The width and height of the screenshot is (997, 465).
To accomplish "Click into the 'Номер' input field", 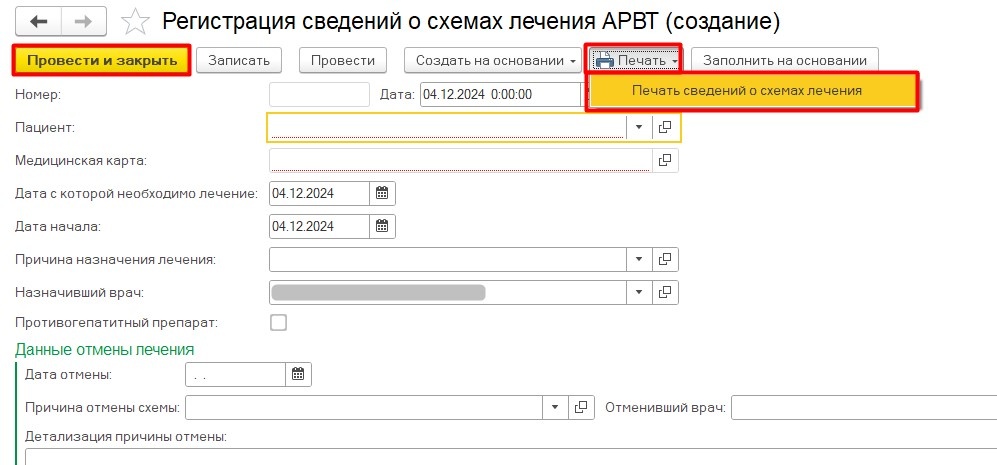I will pos(319,94).
